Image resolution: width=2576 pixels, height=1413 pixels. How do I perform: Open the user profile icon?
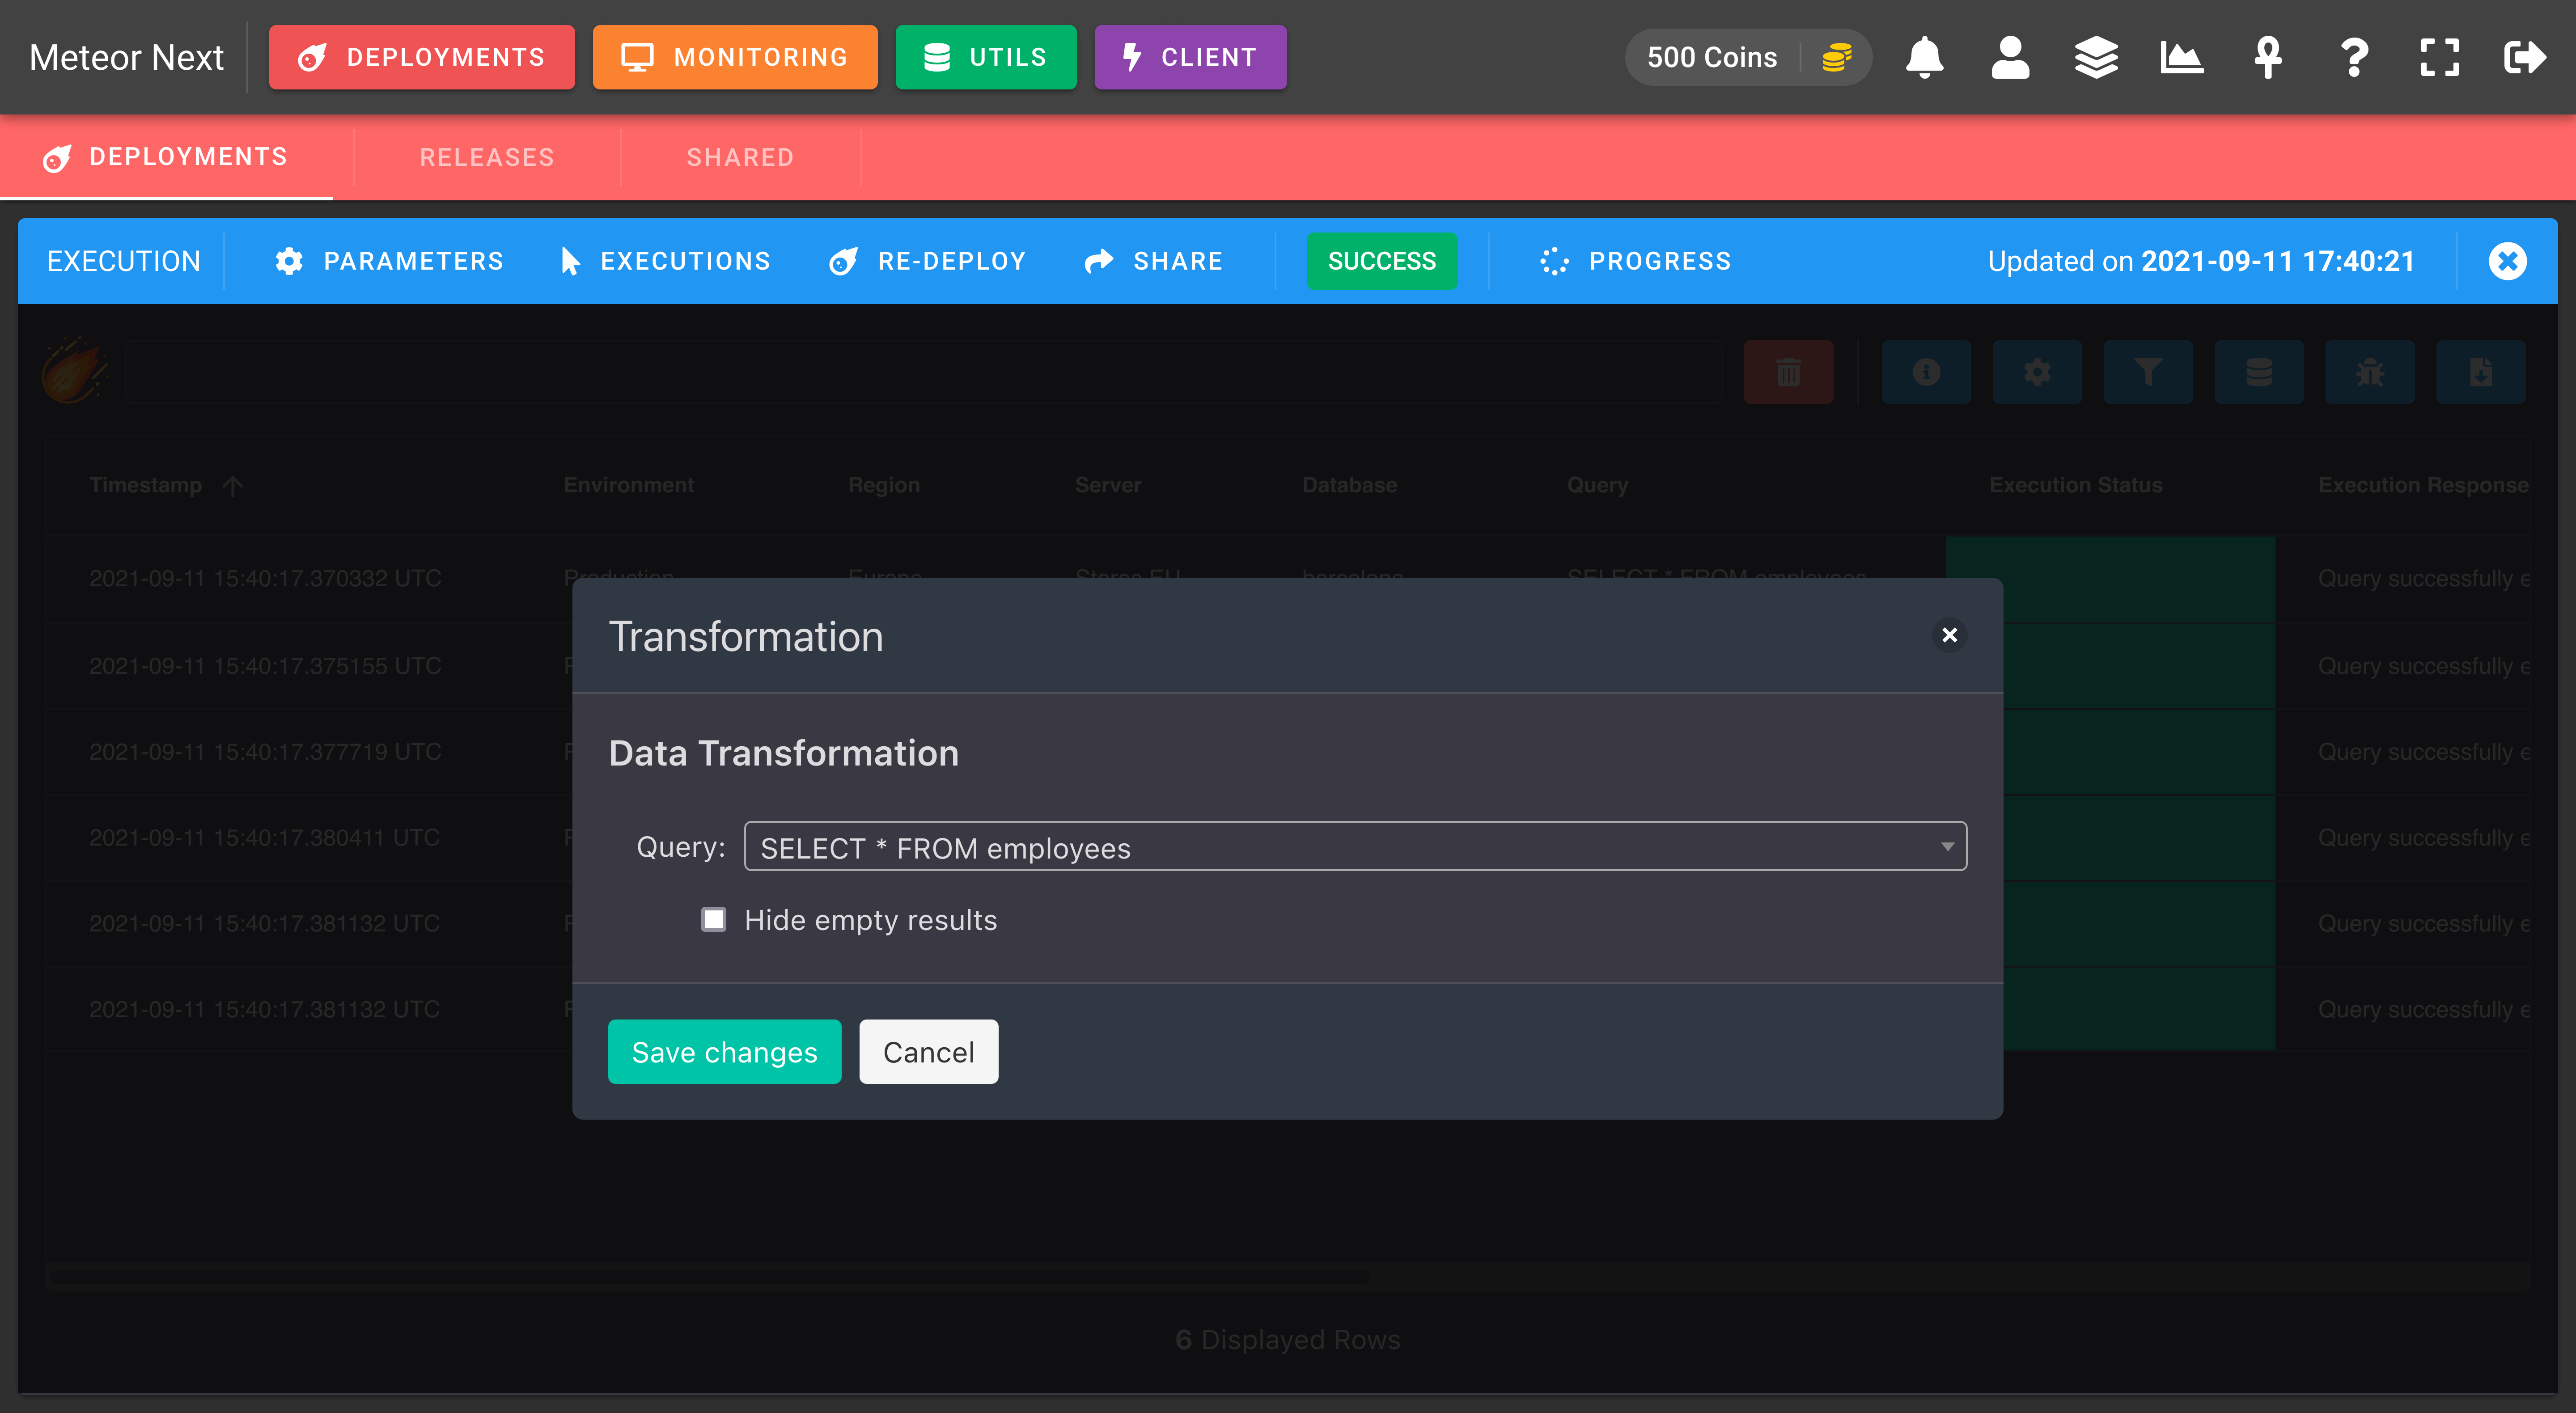pos(2010,58)
